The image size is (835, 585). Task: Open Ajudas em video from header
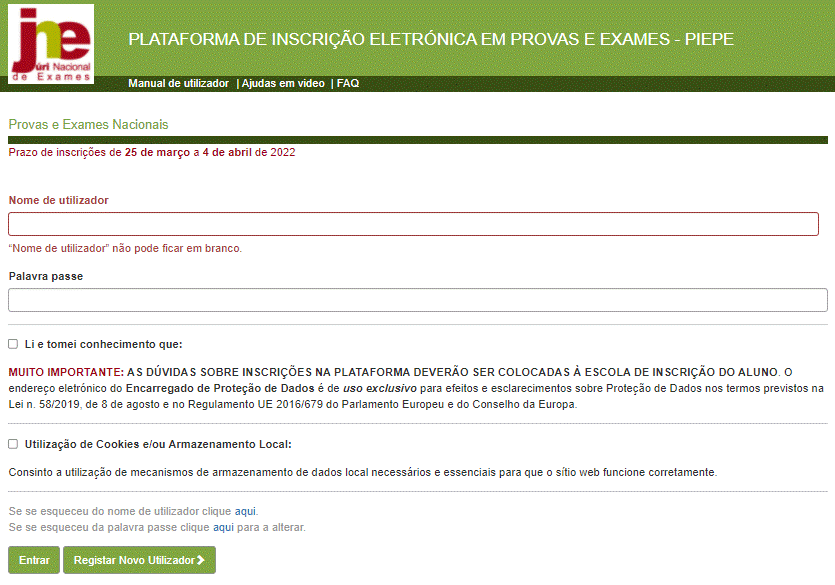coord(283,84)
